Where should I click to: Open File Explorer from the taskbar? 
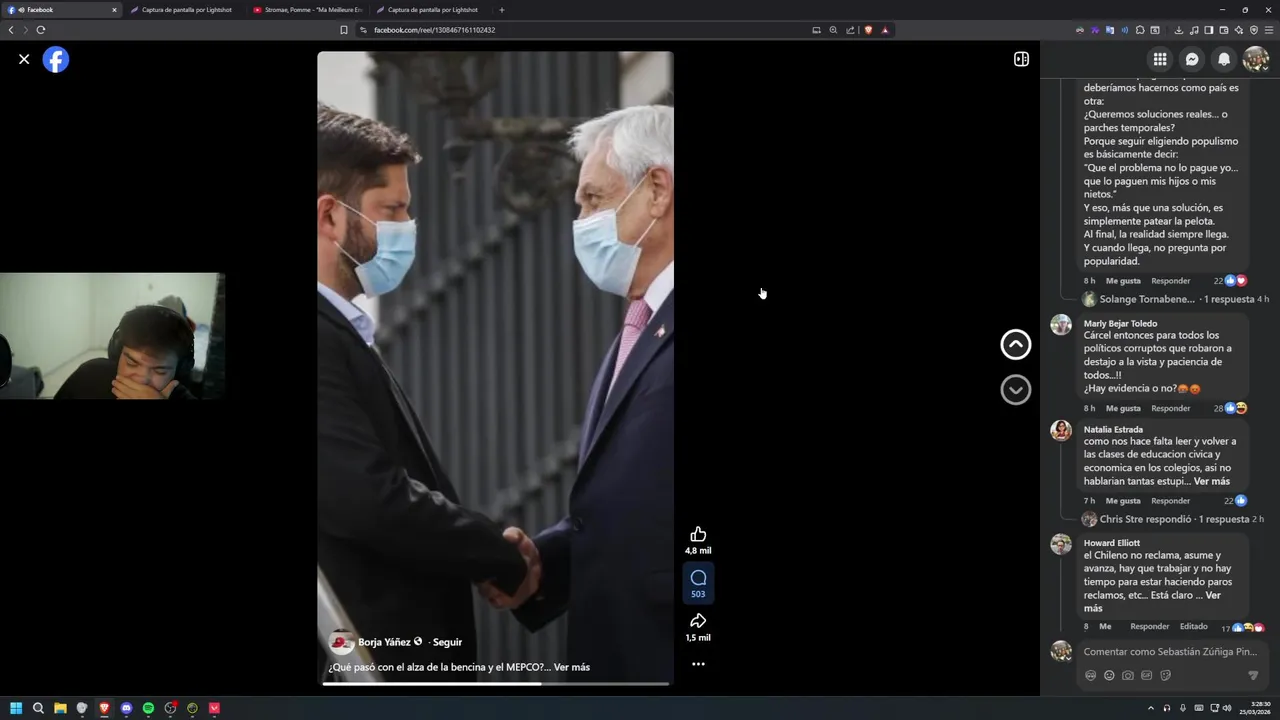(60, 708)
